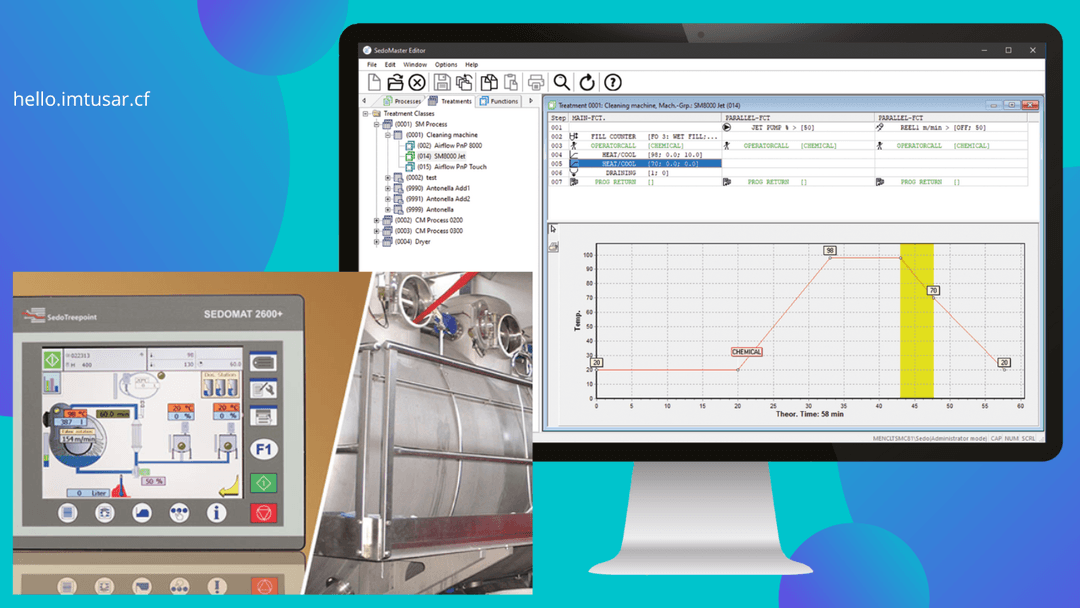Select highlighted step 005 HEAT/COOL row
Viewport: 1080px width, 608px height.
(634, 164)
